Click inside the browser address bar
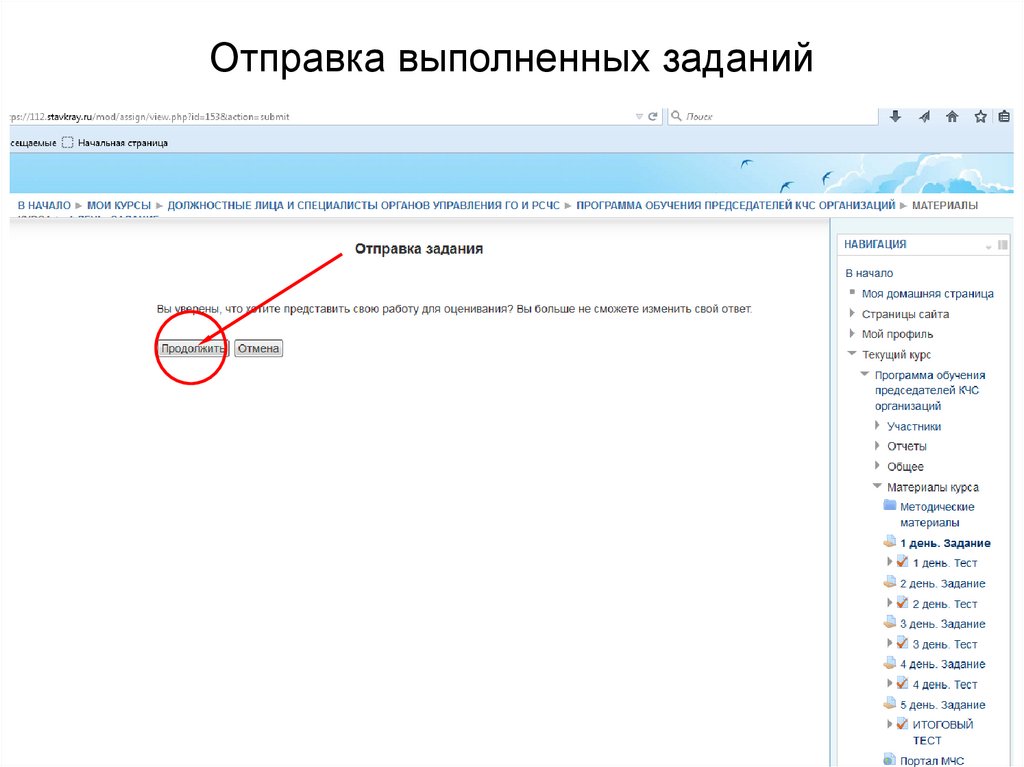This screenshot has width=1024, height=767. pyautogui.click(x=300, y=116)
